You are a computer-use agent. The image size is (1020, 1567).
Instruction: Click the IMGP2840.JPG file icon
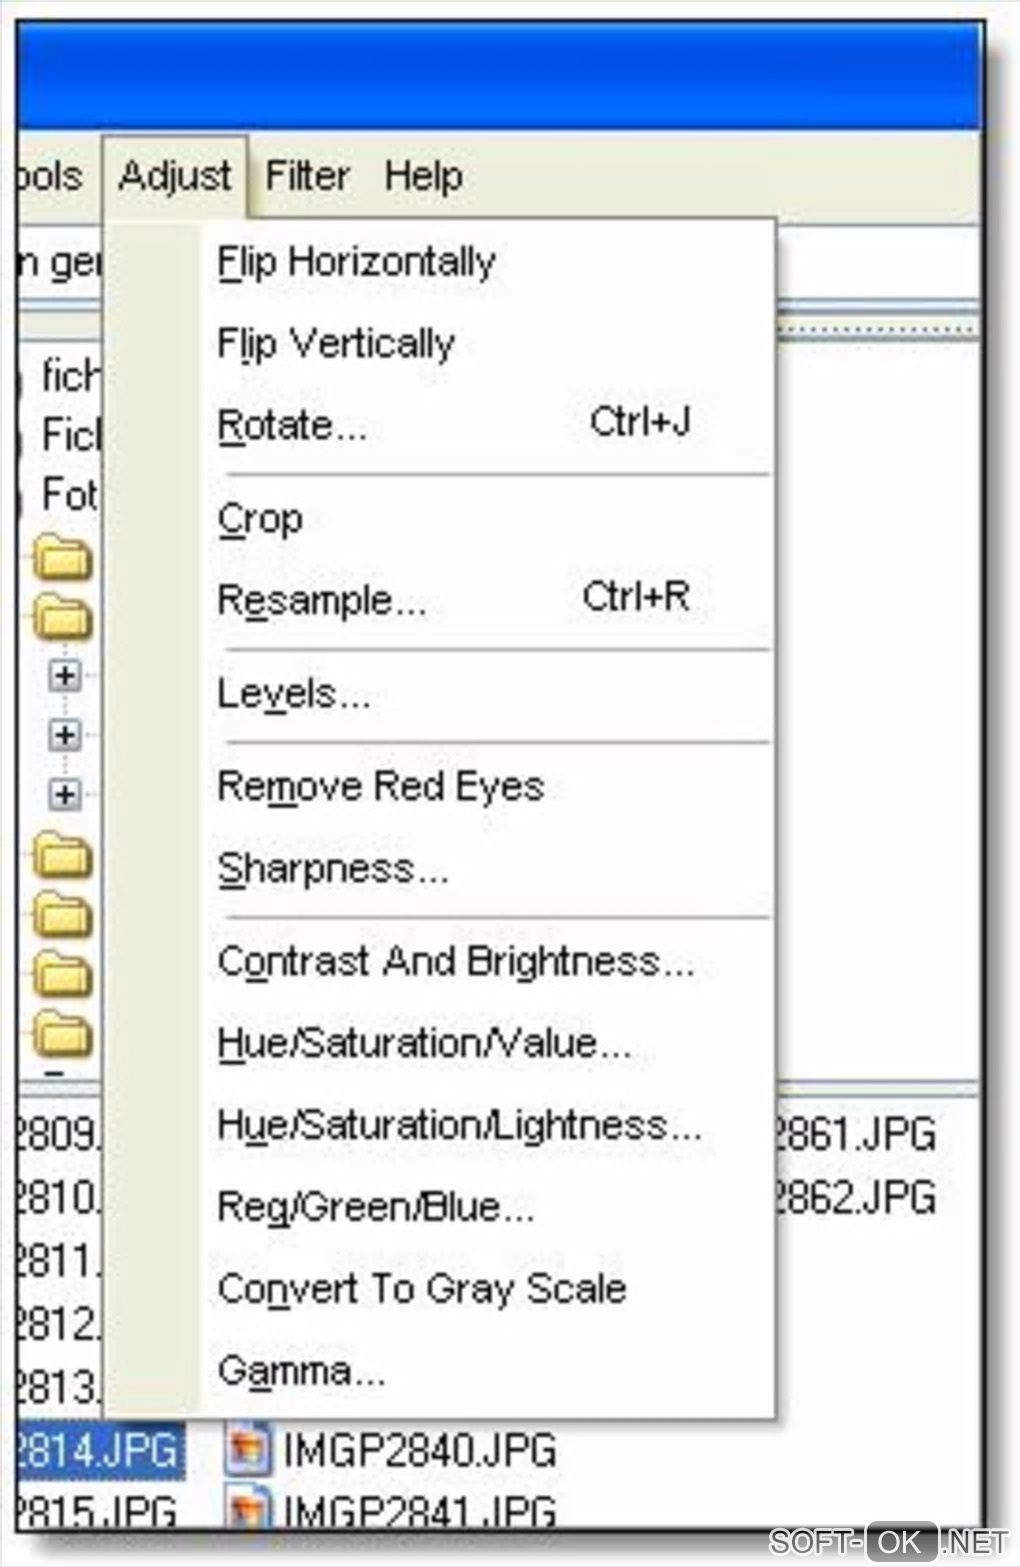[x=246, y=1449]
